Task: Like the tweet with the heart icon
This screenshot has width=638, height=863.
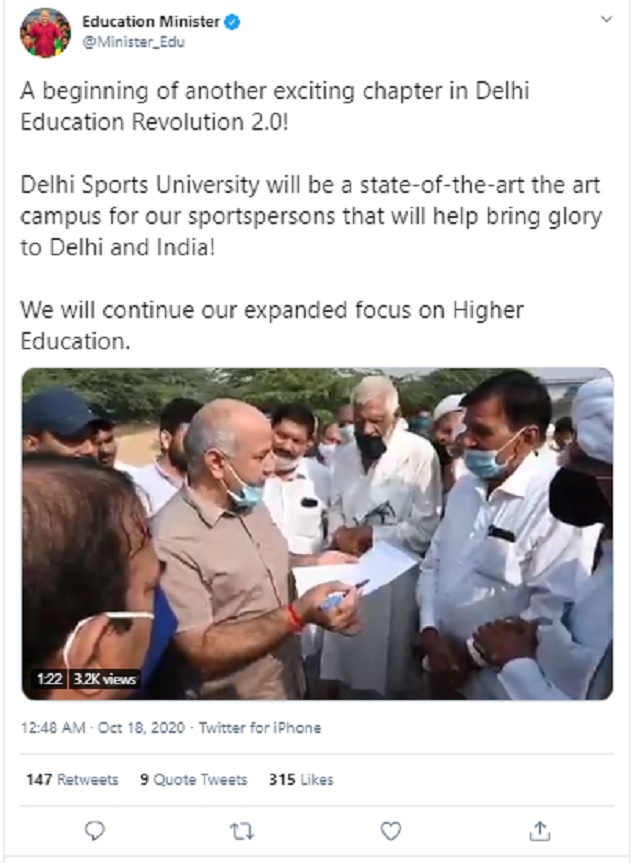Action: (391, 830)
